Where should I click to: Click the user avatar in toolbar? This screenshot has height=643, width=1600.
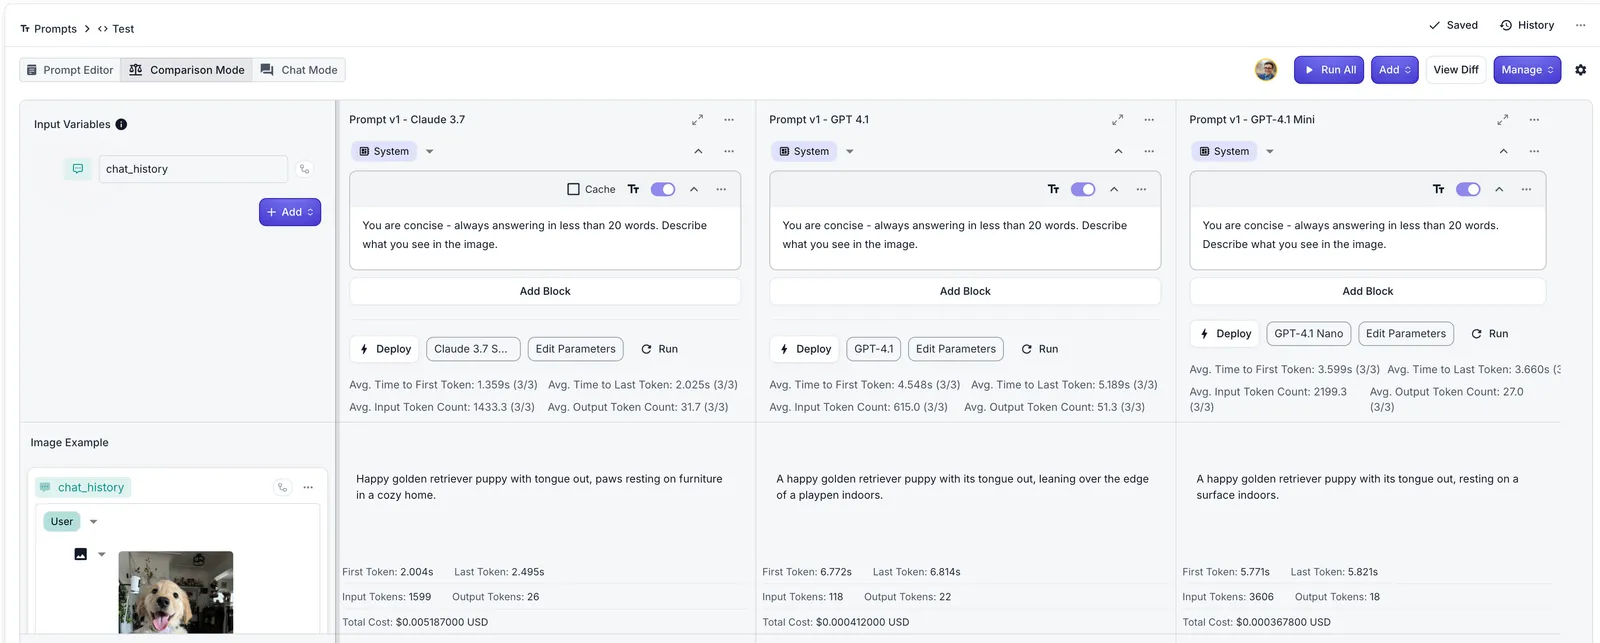tap(1266, 70)
